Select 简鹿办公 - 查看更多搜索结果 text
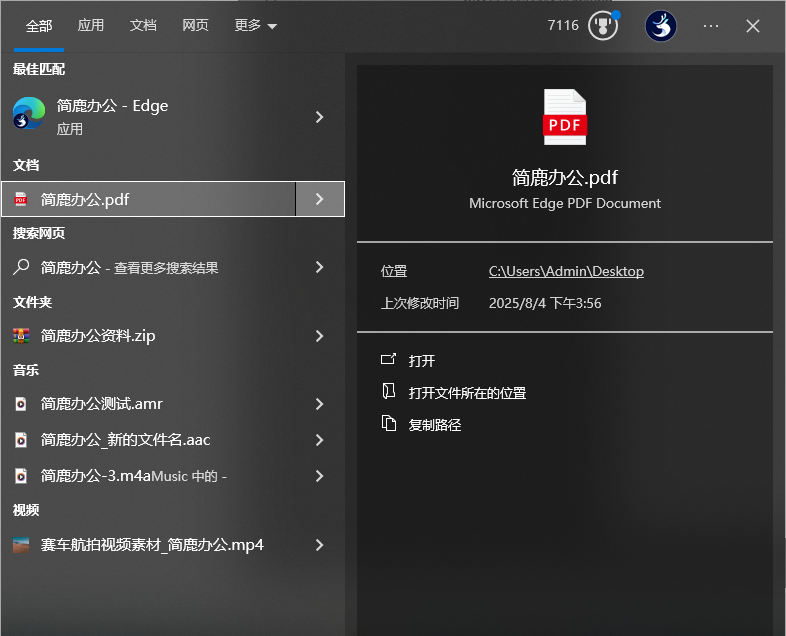 tap(129, 268)
